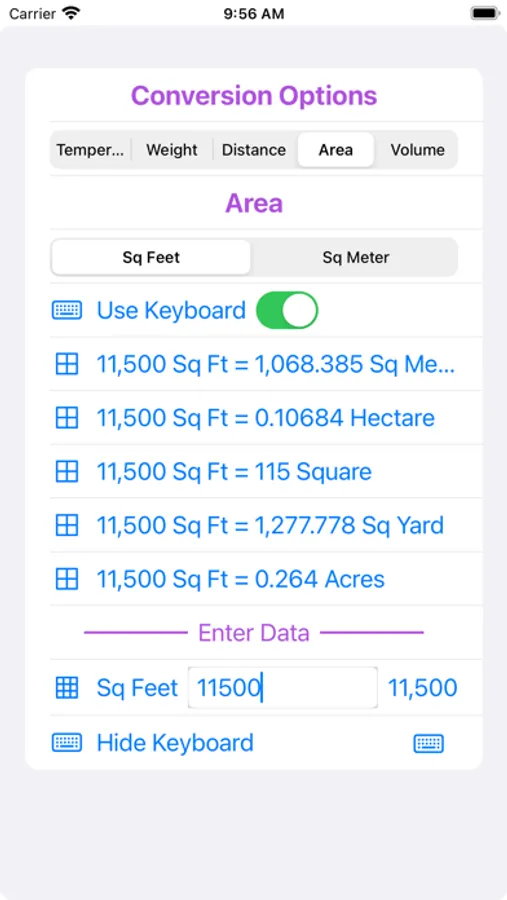Open the Distance conversion tab

pyautogui.click(x=254, y=150)
